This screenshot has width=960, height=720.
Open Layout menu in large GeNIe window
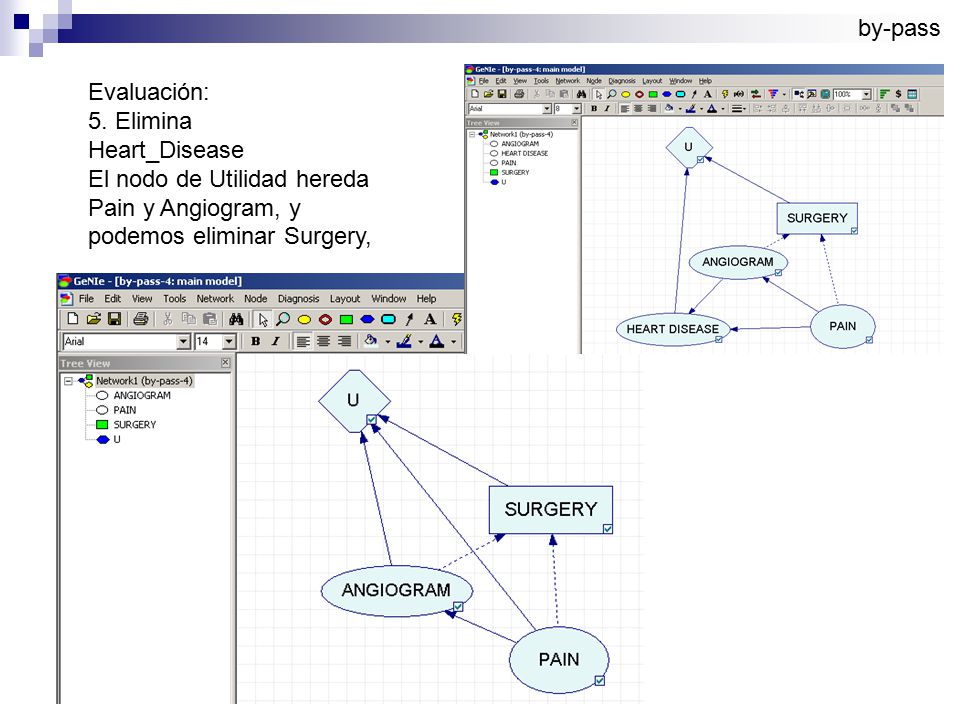coord(345,299)
